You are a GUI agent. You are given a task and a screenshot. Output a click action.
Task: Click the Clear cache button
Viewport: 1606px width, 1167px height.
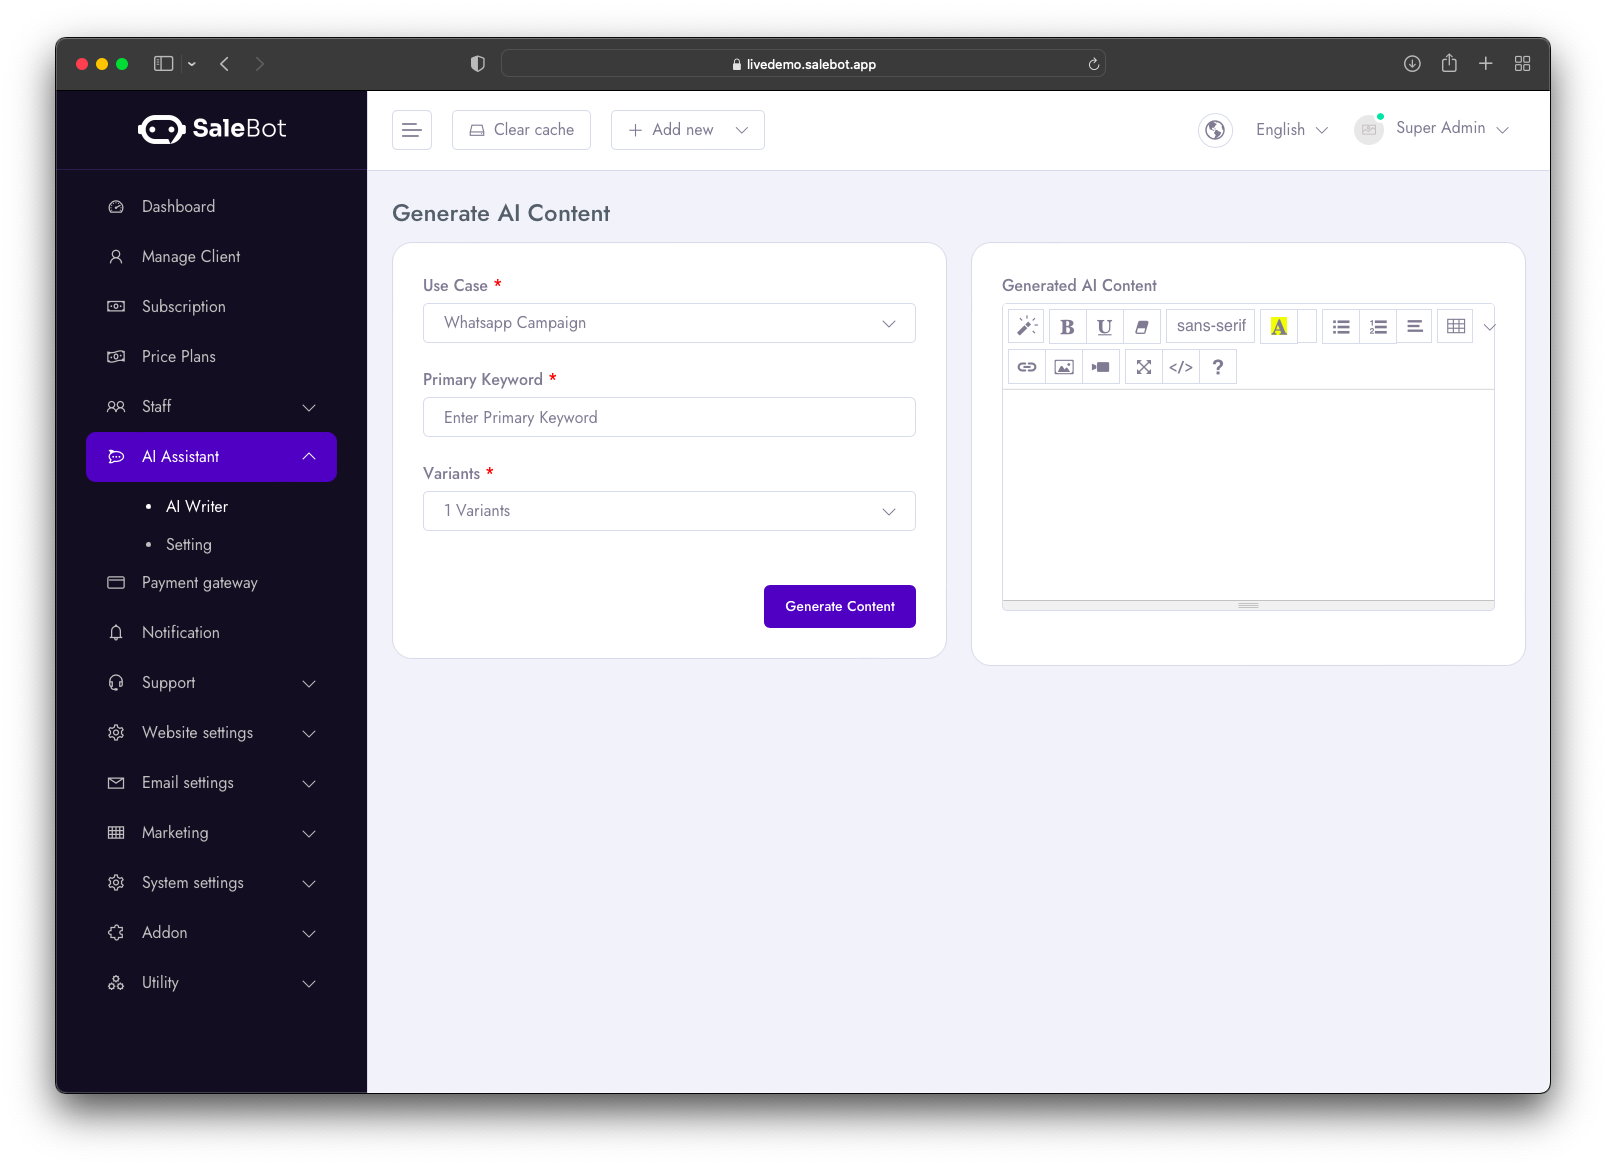[521, 130]
